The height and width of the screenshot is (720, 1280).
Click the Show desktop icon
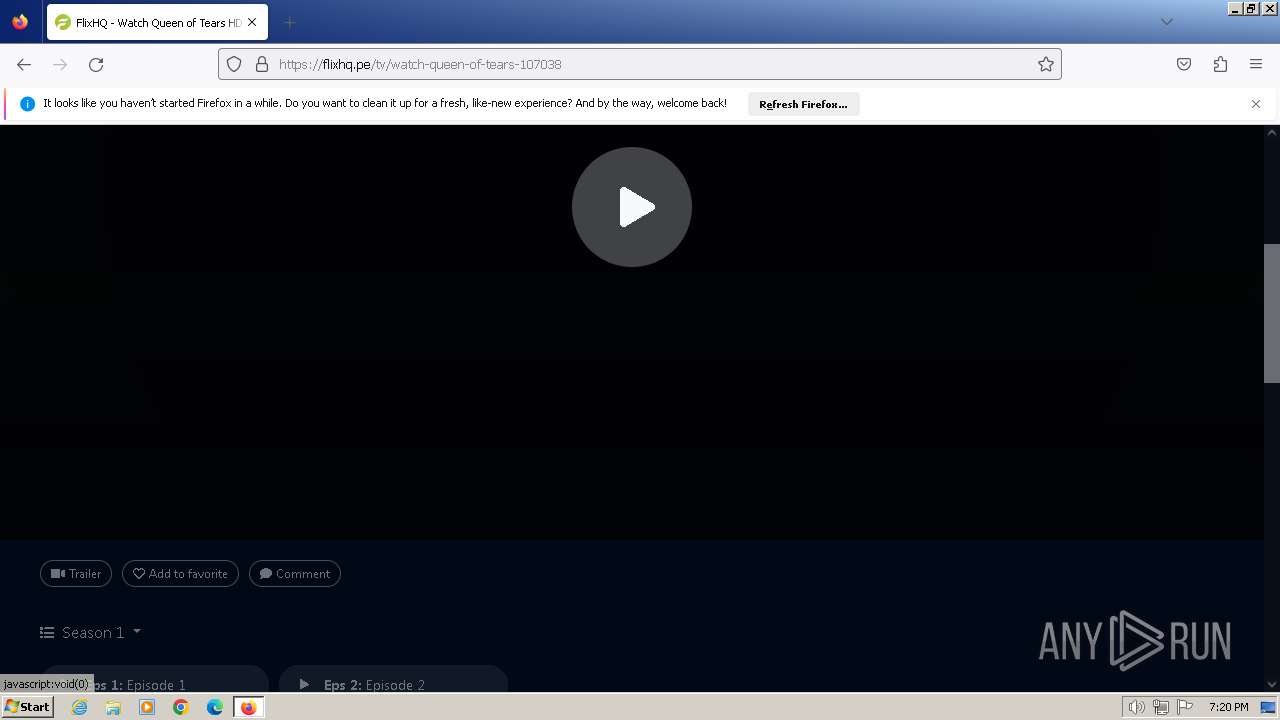point(1269,707)
